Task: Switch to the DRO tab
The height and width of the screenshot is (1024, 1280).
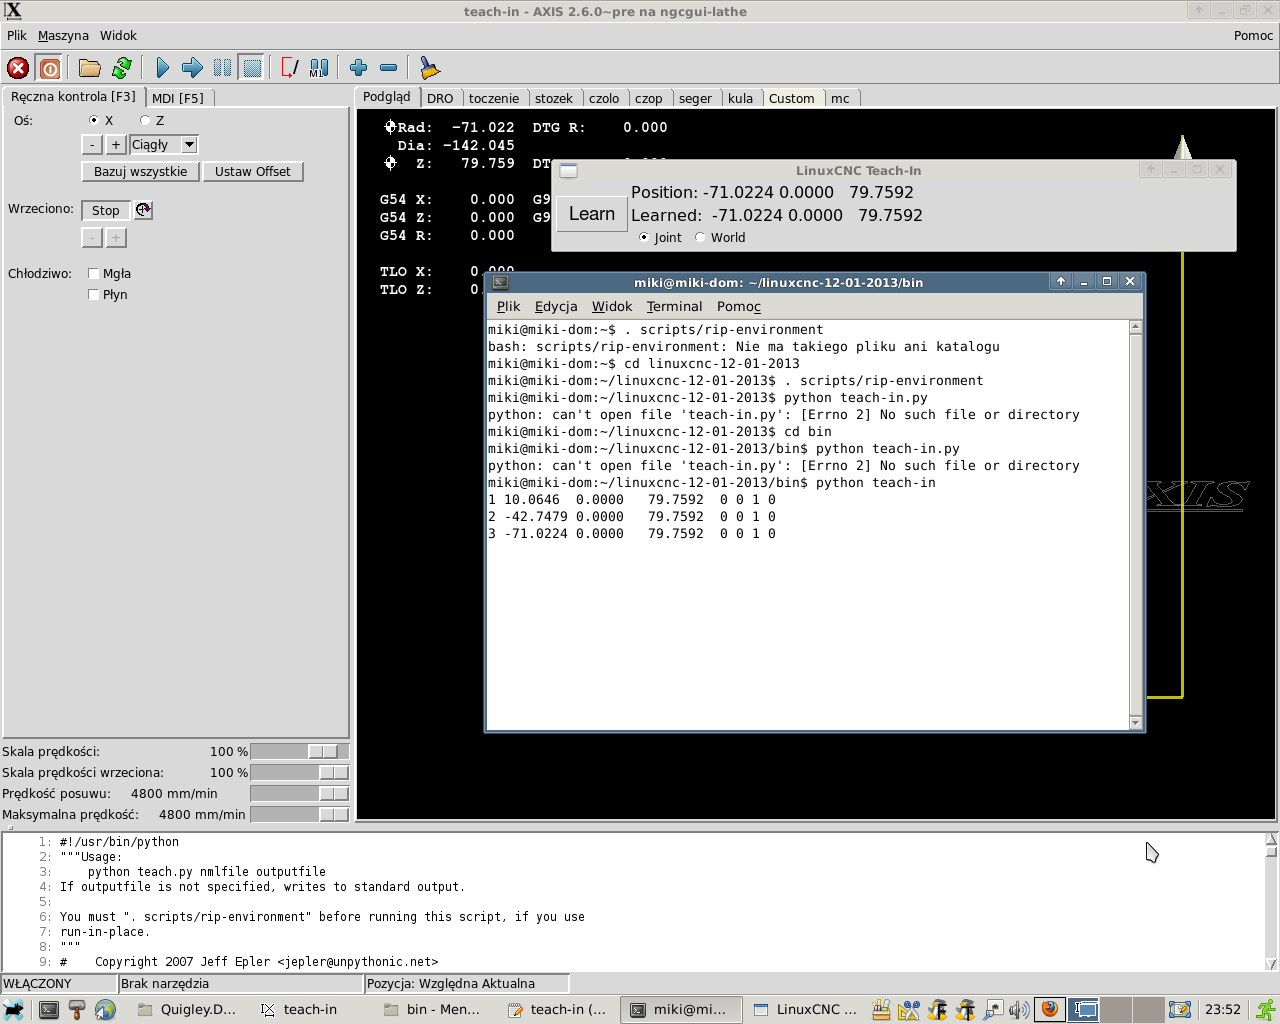Action: coord(440,98)
